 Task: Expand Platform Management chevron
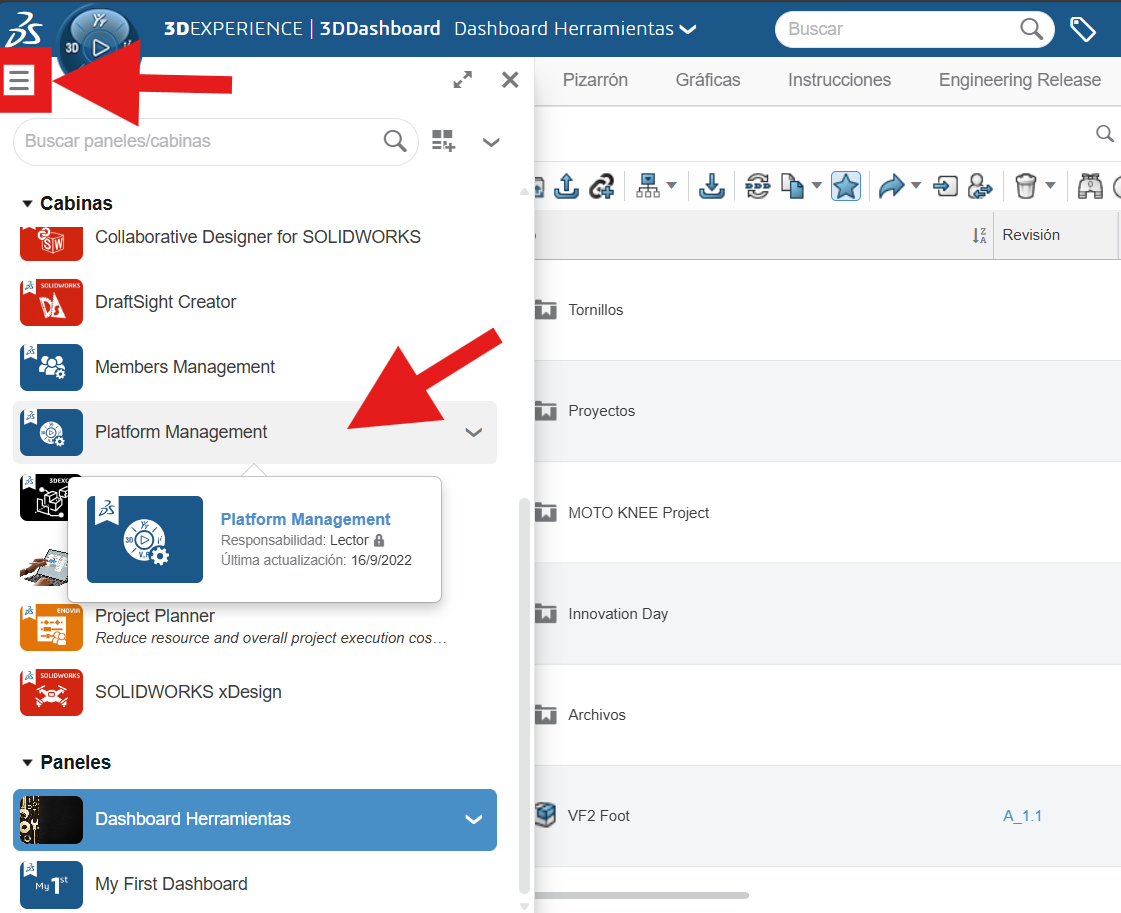pos(473,433)
